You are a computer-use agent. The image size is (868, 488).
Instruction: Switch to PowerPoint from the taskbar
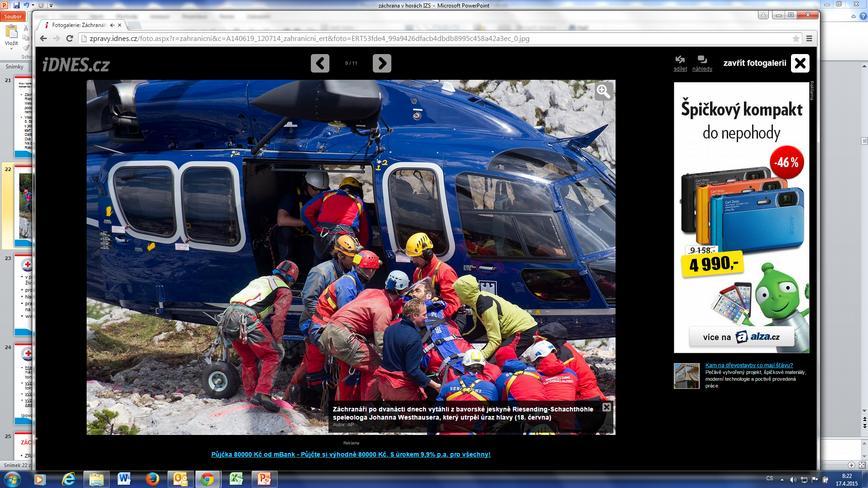pos(264,479)
